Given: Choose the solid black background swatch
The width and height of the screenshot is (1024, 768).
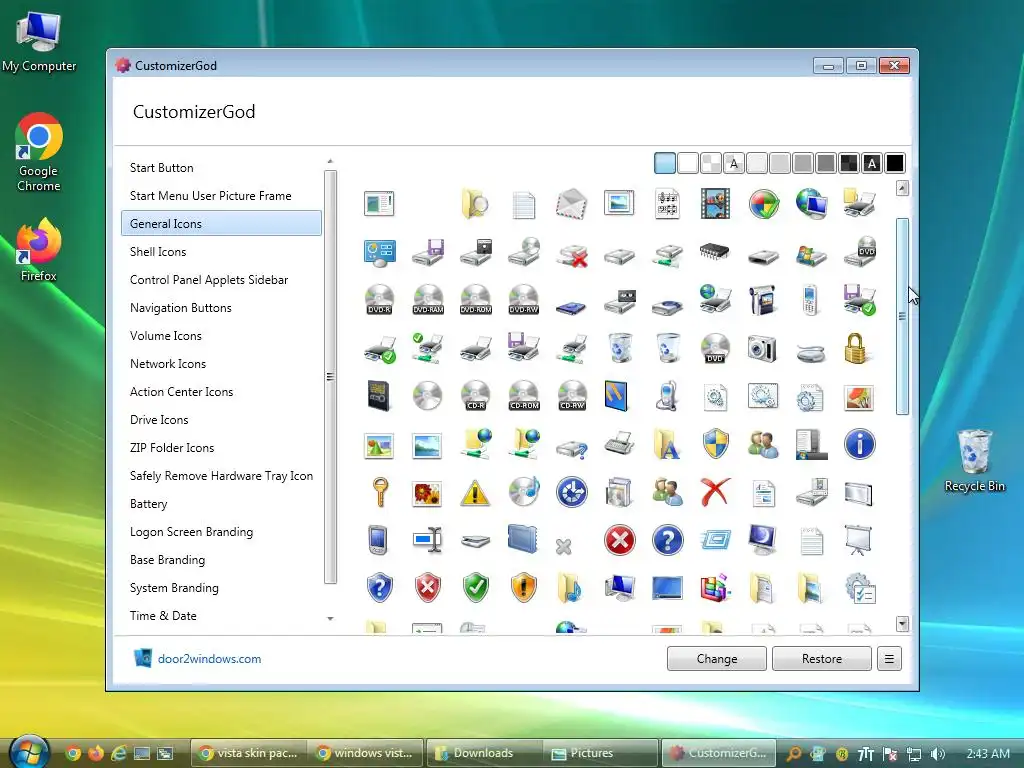Looking at the screenshot, I should tap(895, 163).
